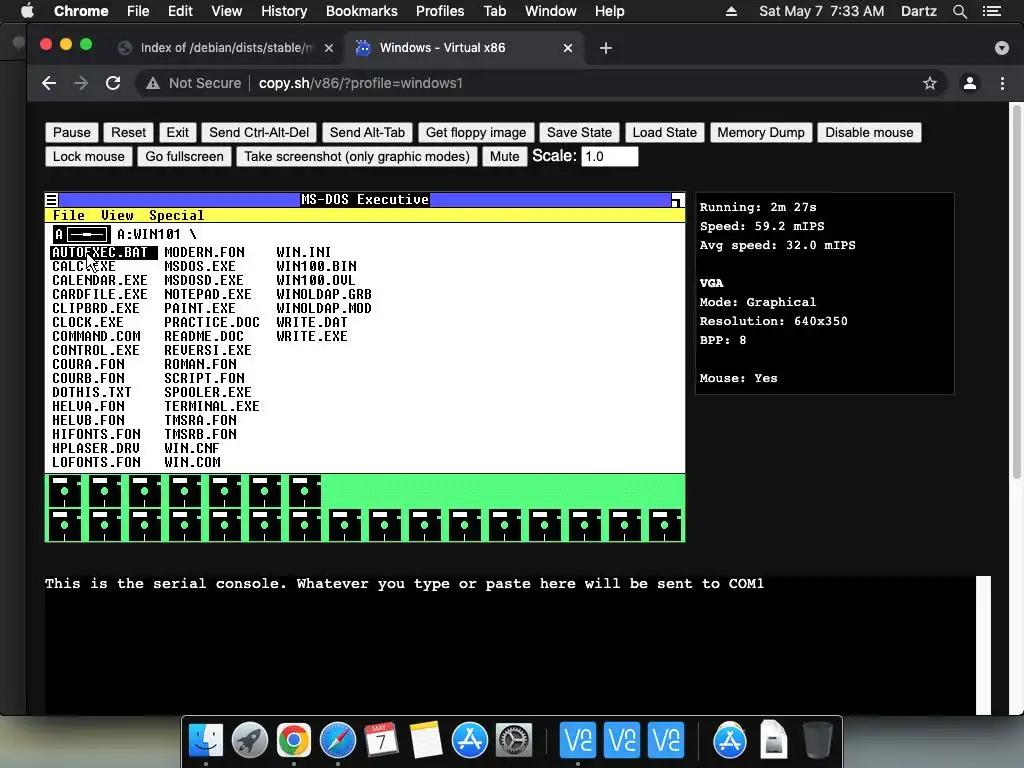Open MS-DOS Executive system menu icon
Screen dimensions: 1024x768
coord(52,200)
